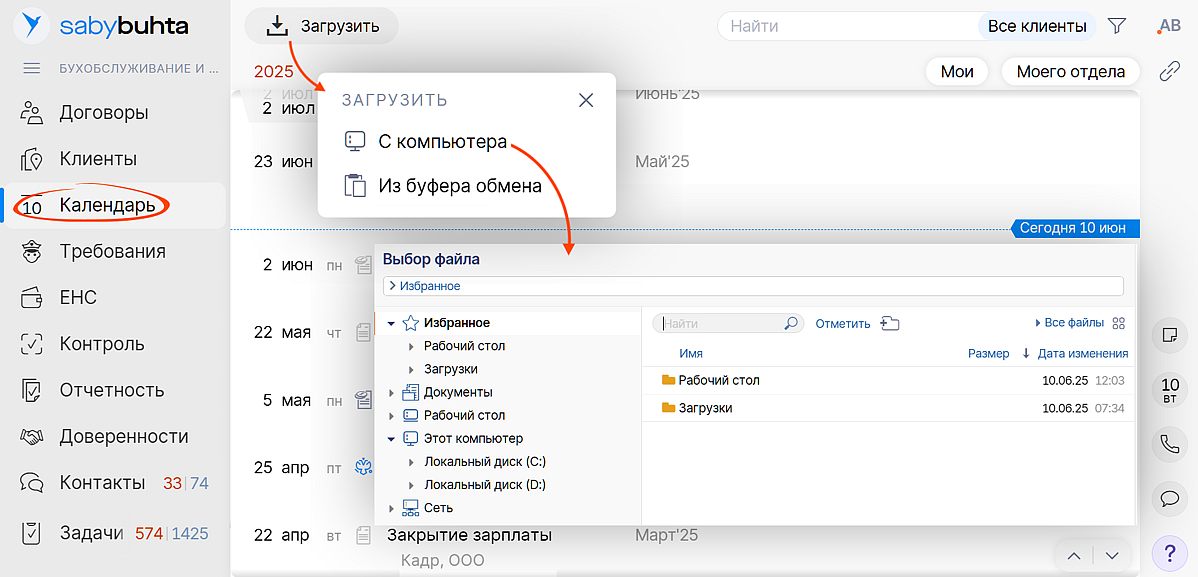Click the help question mark icon

1169,552
